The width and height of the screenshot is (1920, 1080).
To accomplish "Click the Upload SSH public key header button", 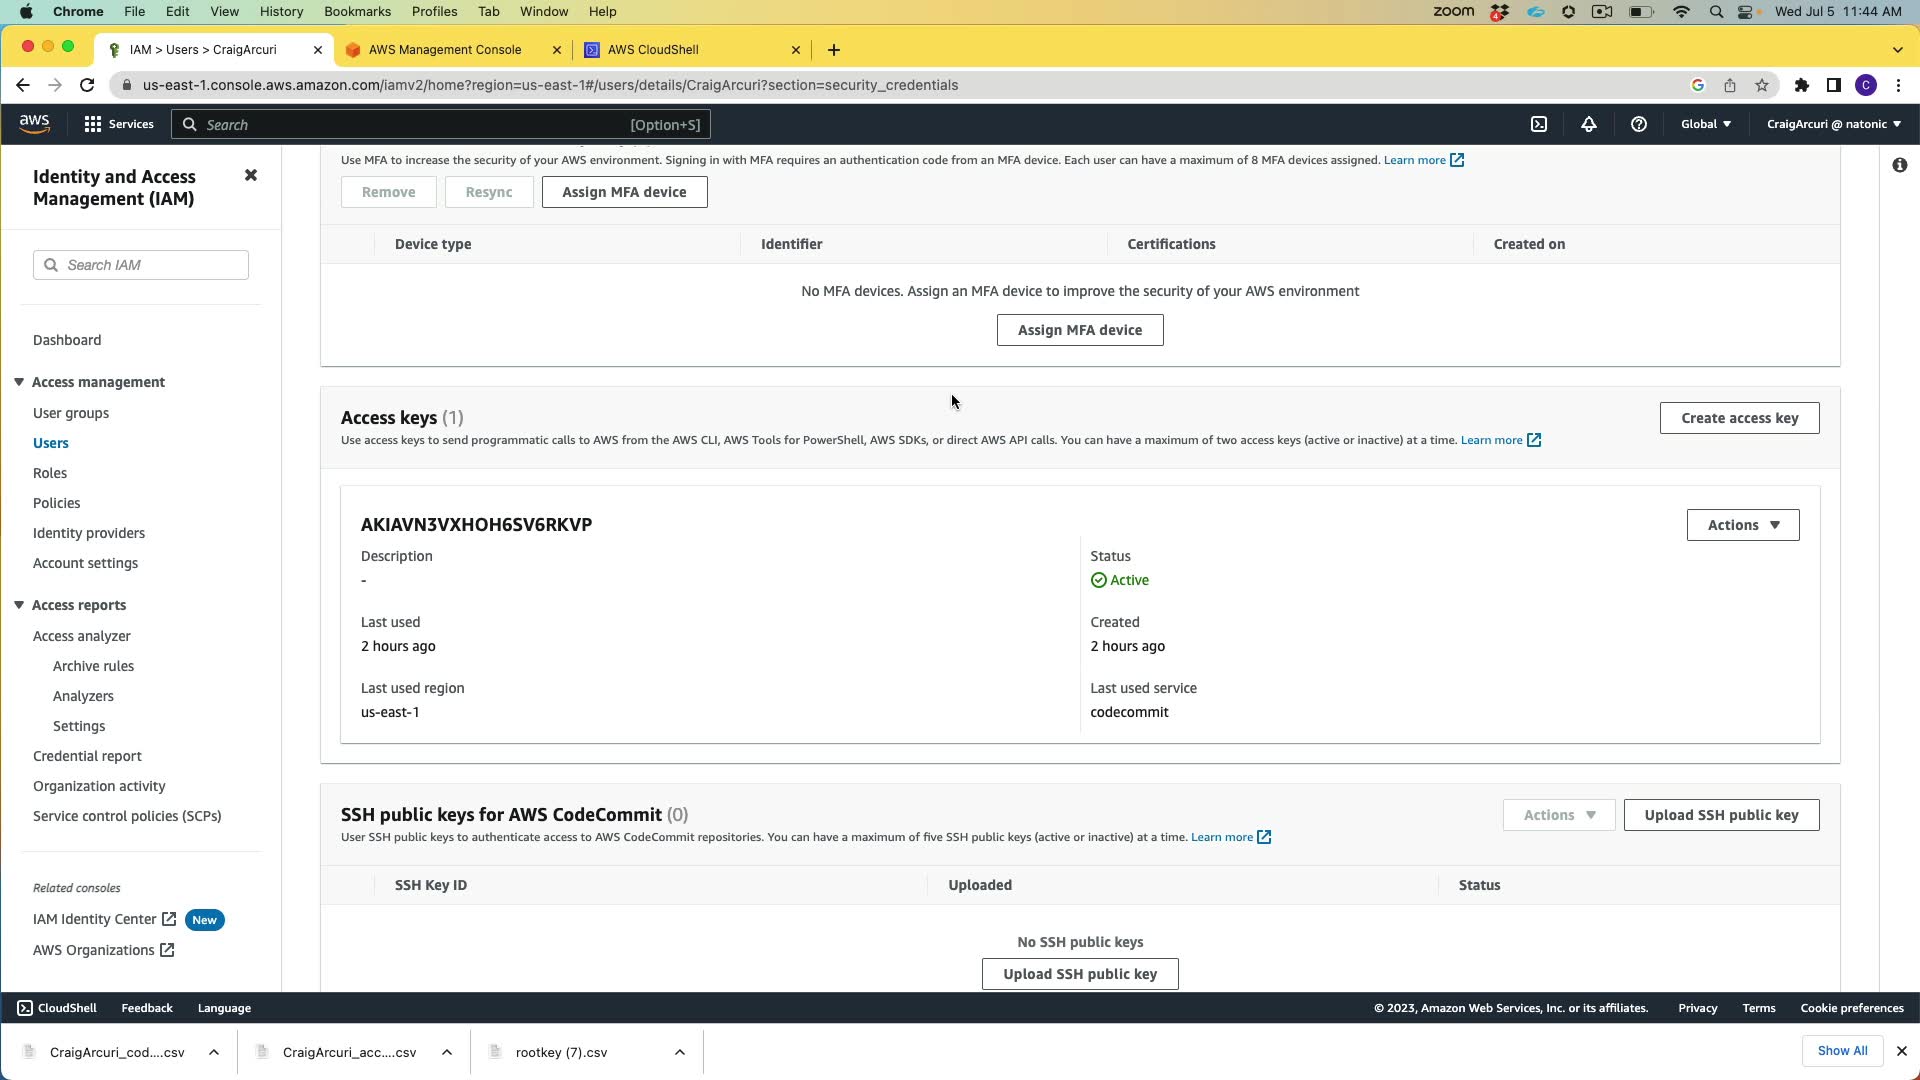I will point(1720,815).
